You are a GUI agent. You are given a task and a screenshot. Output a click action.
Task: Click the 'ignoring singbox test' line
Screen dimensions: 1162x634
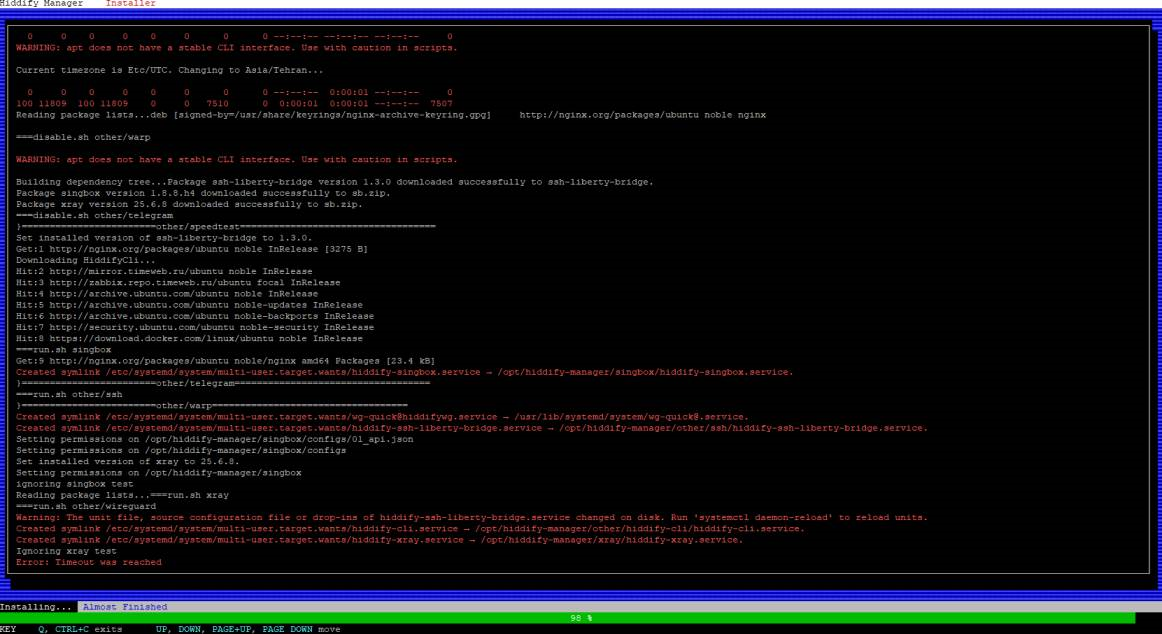pyautogui.click(x=75, y=484)
